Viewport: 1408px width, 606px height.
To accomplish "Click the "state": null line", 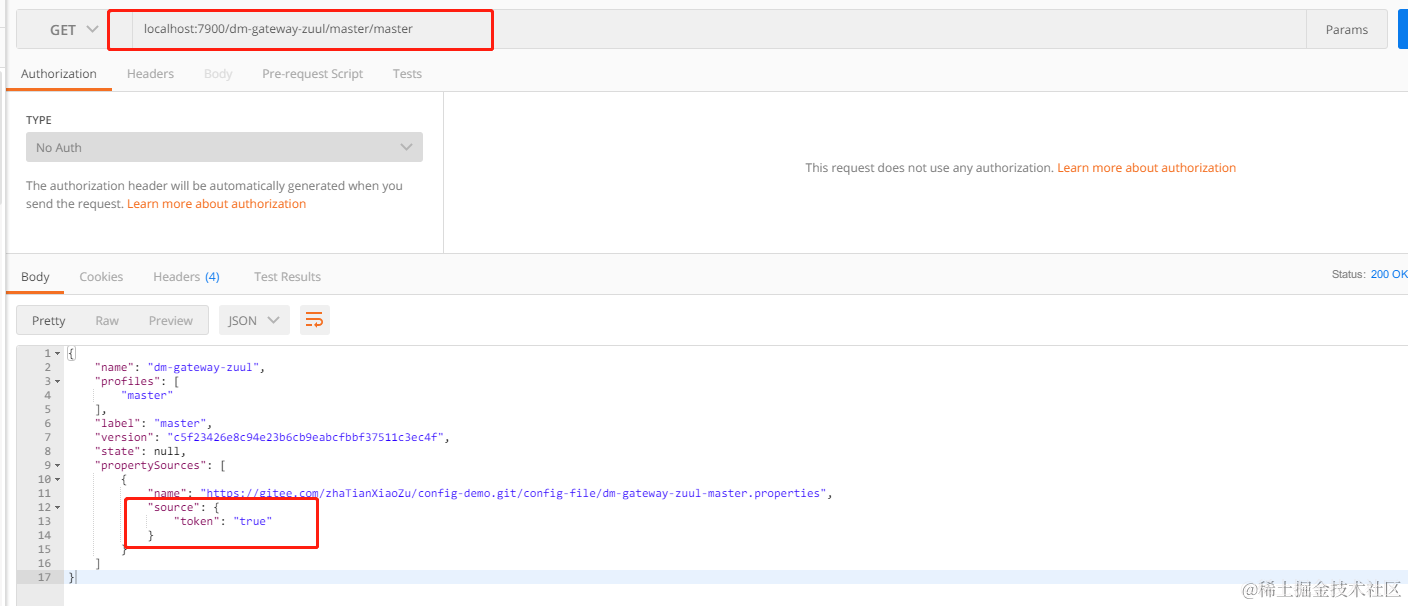I will click(x=140, y=451).
